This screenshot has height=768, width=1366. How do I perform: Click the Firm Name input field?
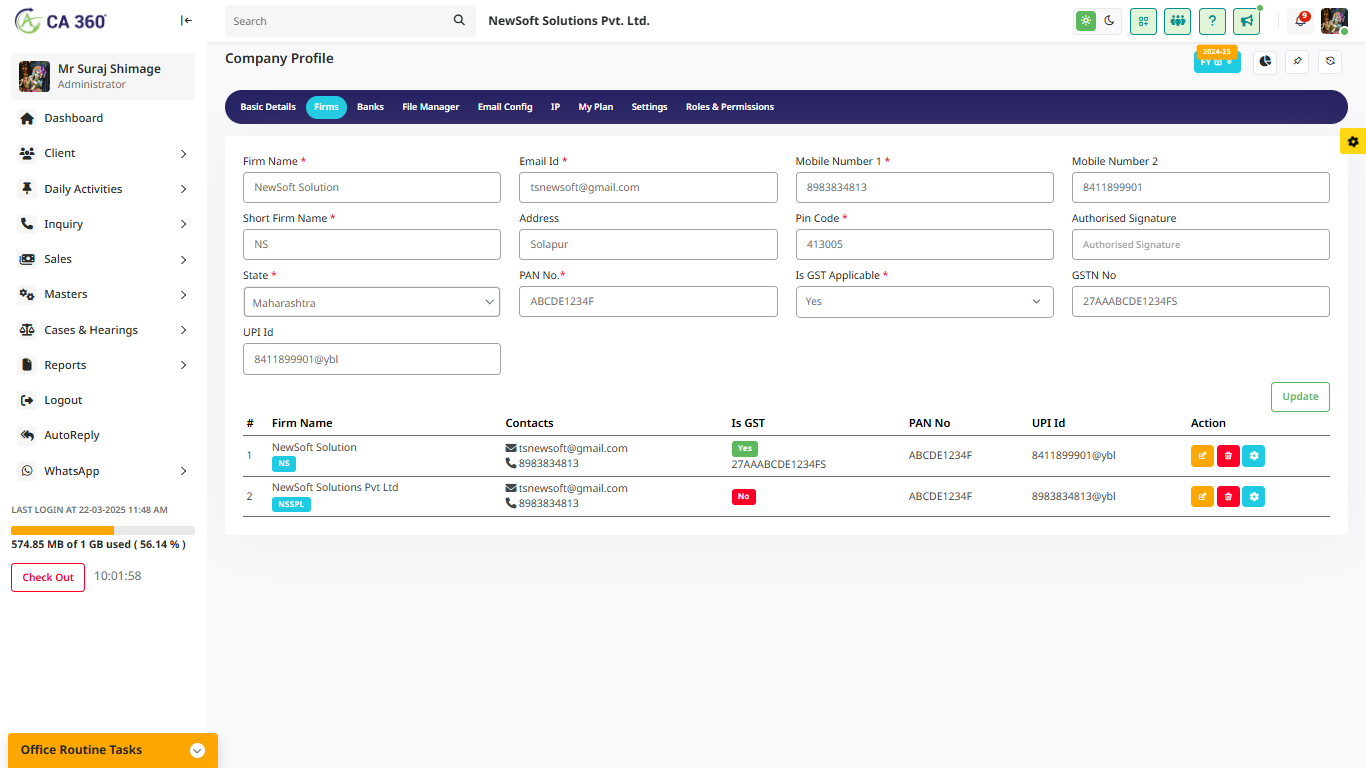point(372,187)
